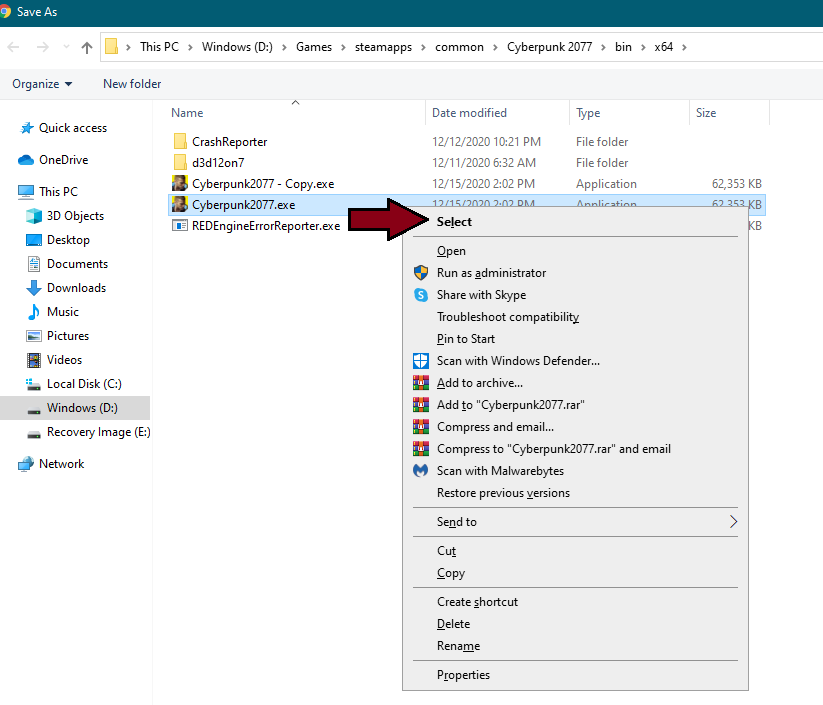Expand chevron after x64 breadcrumb
This screenshot has height=705, width=823.
tap(684, 47)
